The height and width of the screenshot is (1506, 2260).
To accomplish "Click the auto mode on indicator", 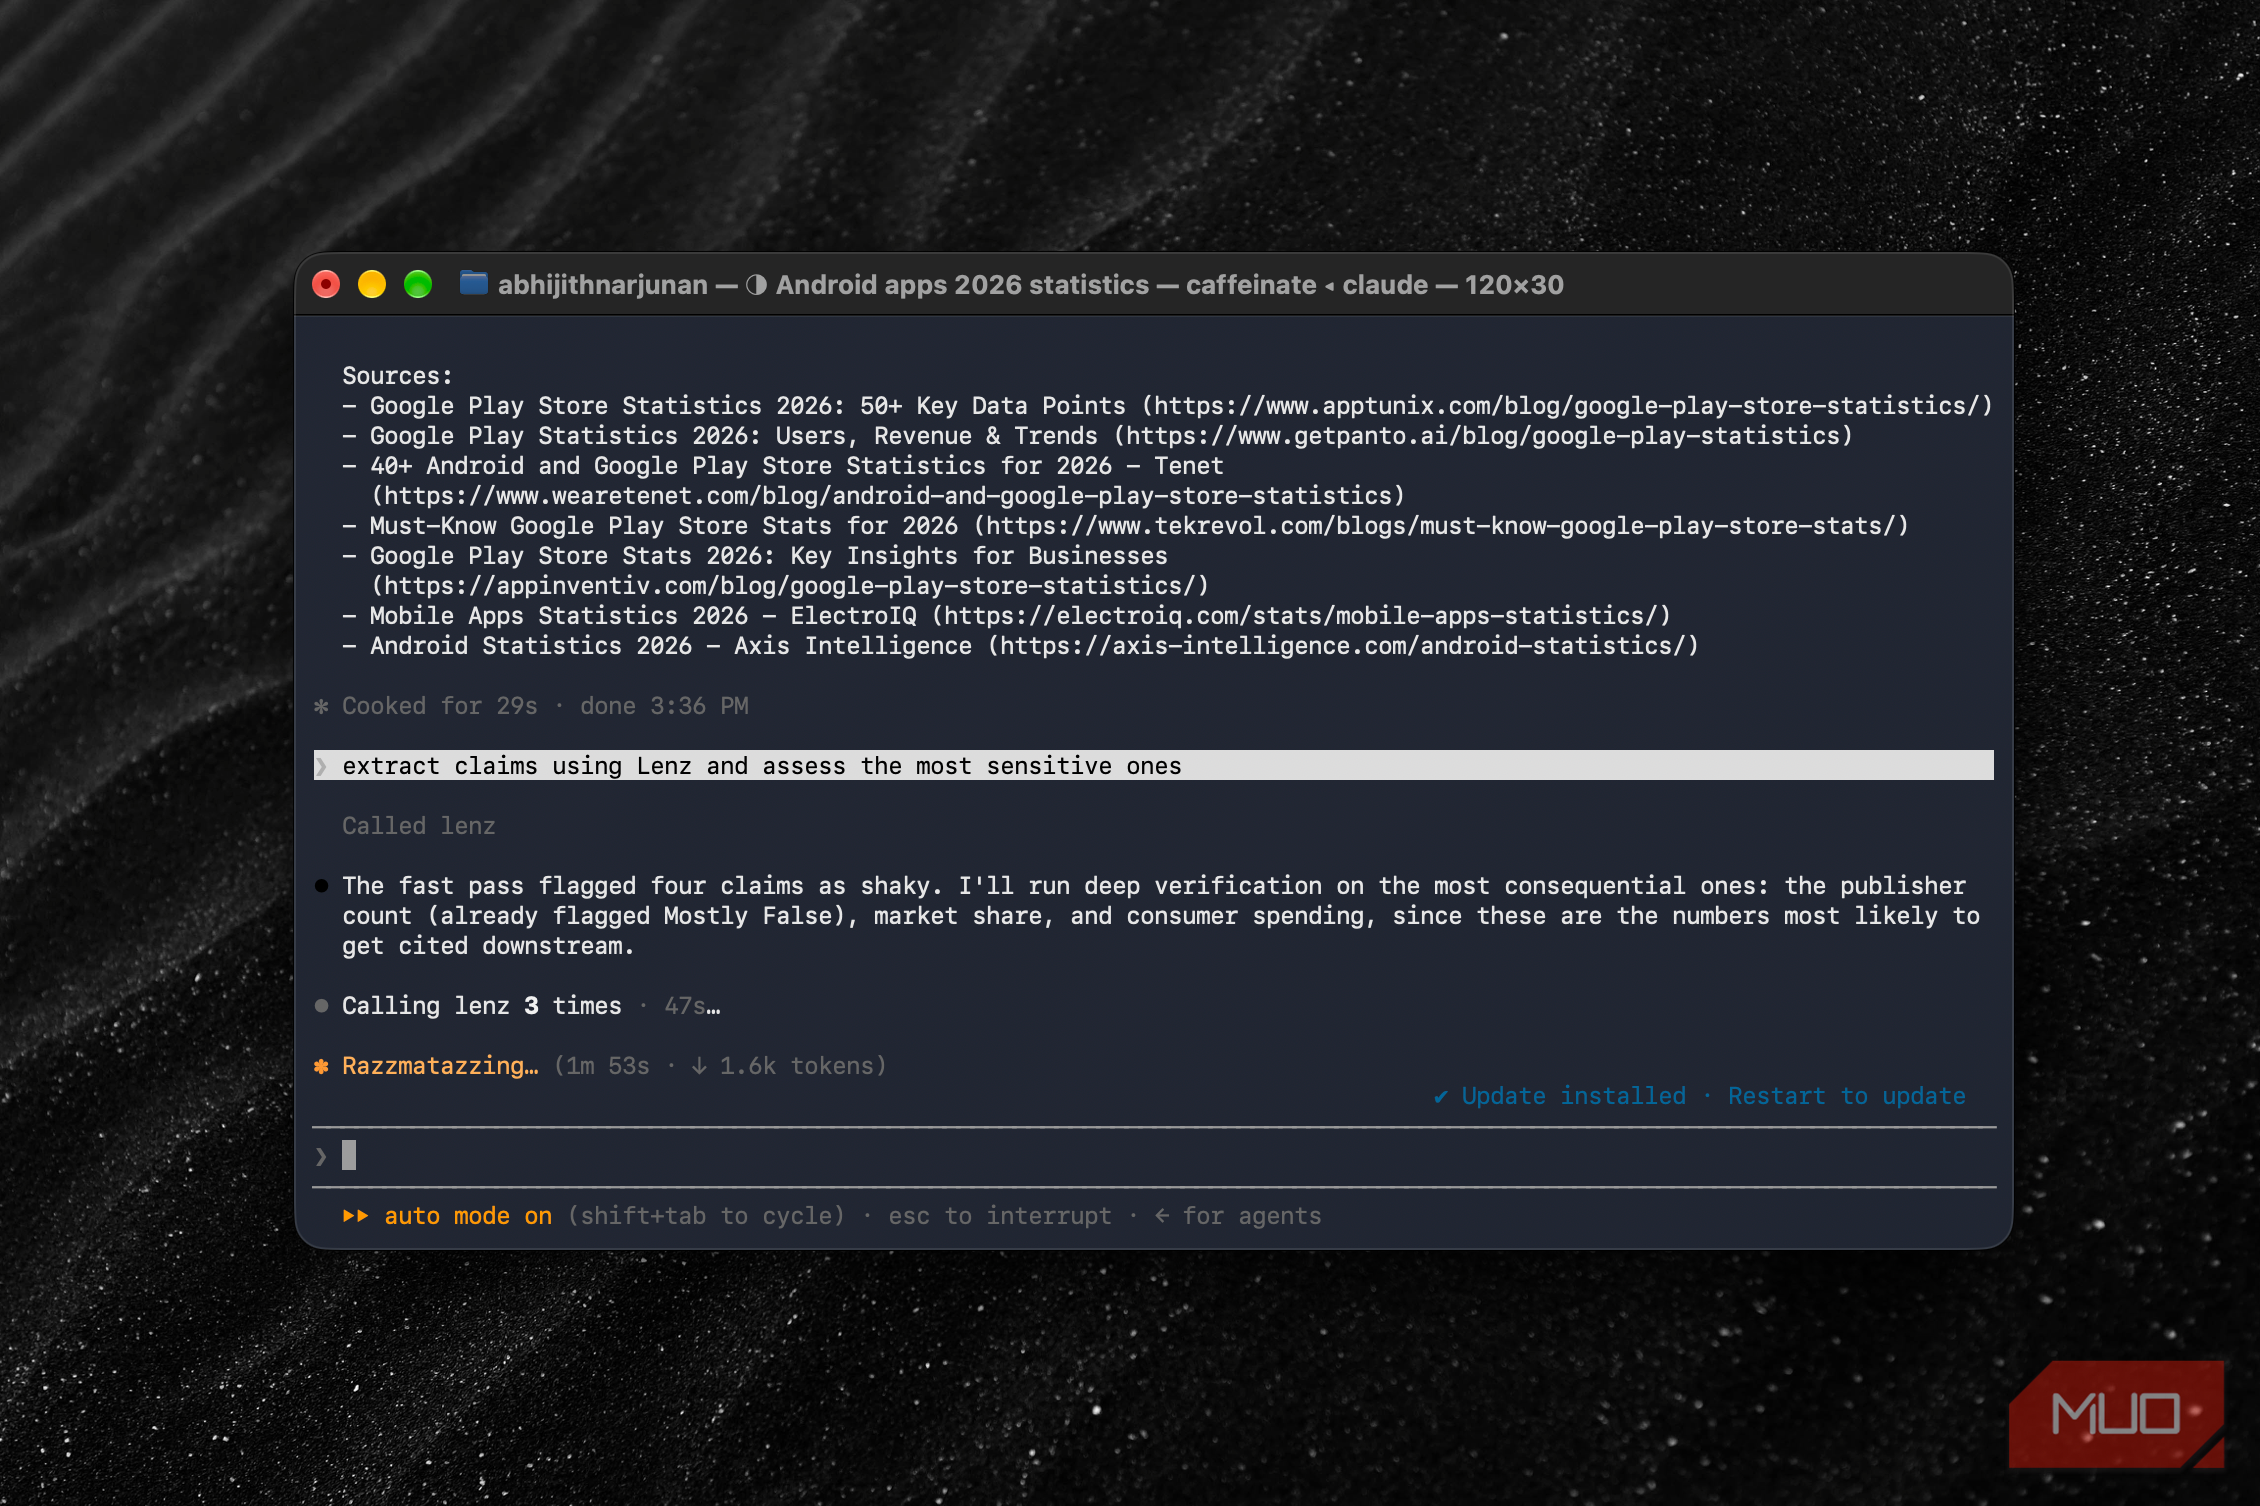I will click(468, 1216).
